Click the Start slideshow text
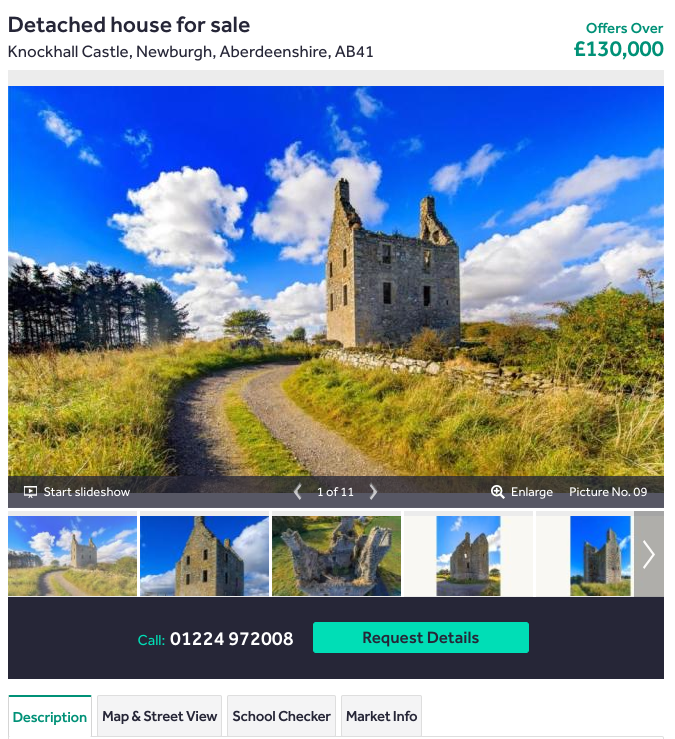Screen dimensions: 675x739 87,492
